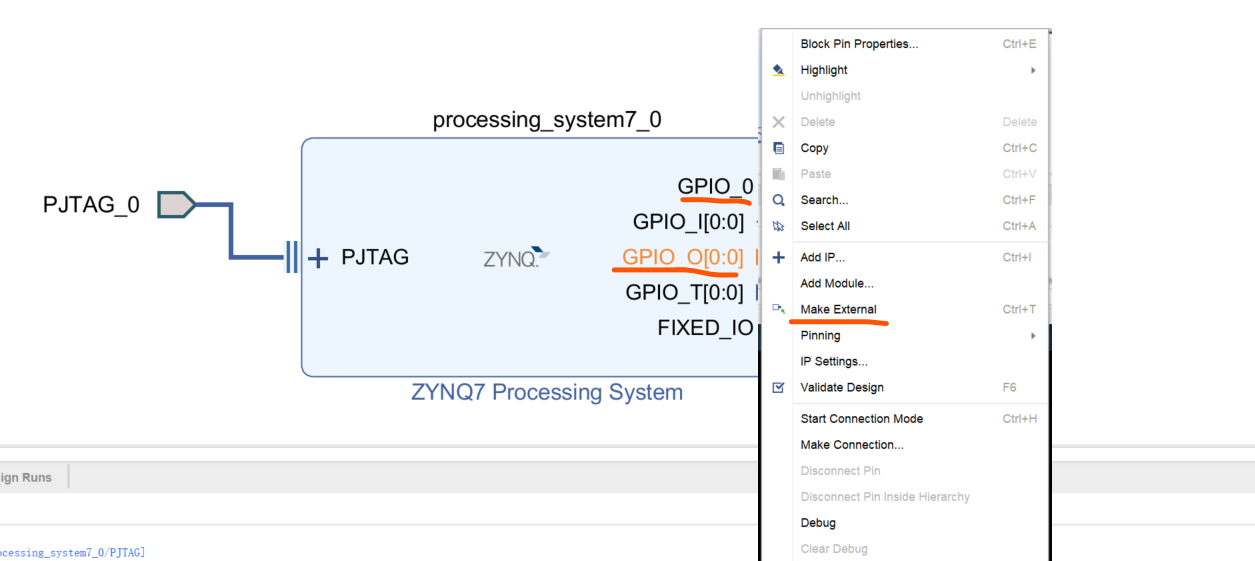
Task: Select IP Settings from the menu
Action: click(833, 361)
